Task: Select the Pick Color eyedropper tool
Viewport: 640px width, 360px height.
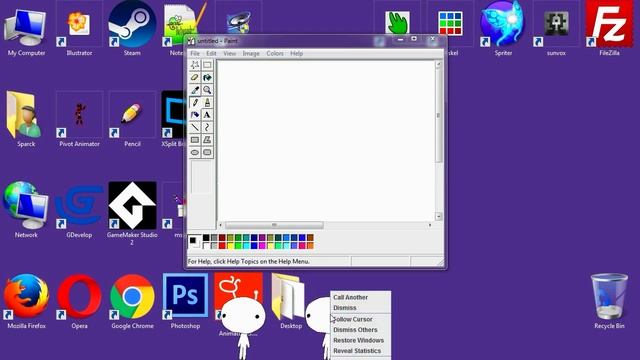Action: (x=195, y=90)
